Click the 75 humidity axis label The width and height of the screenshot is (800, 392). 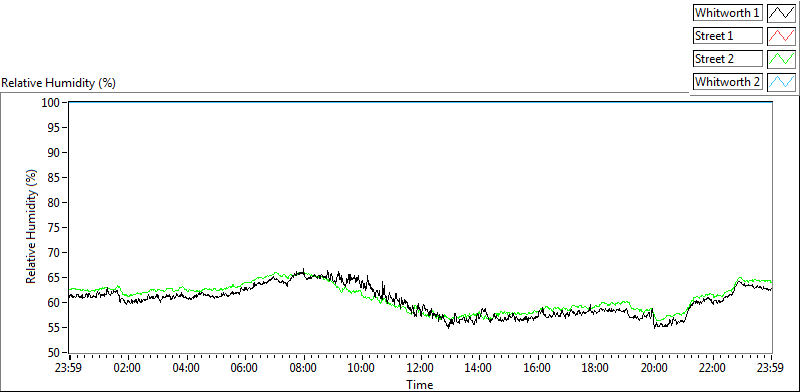pos(55,228)
